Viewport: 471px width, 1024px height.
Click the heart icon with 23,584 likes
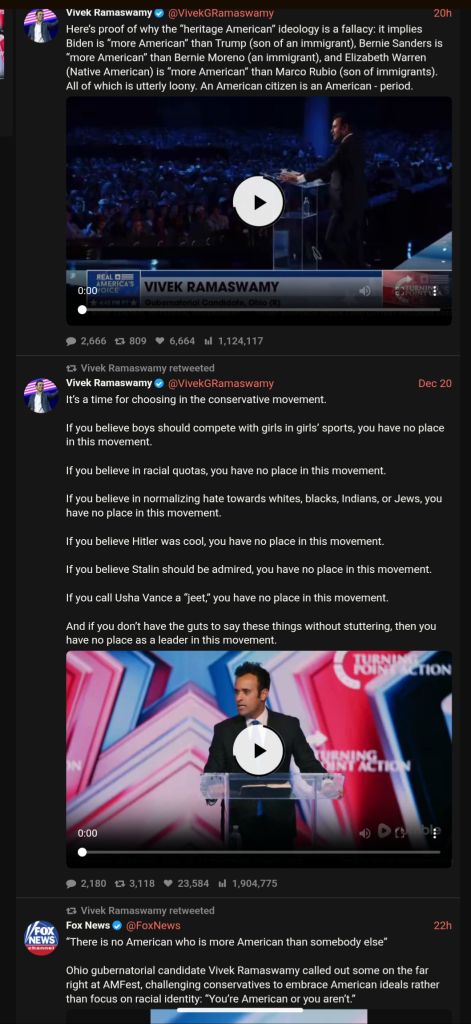(168, 883)
